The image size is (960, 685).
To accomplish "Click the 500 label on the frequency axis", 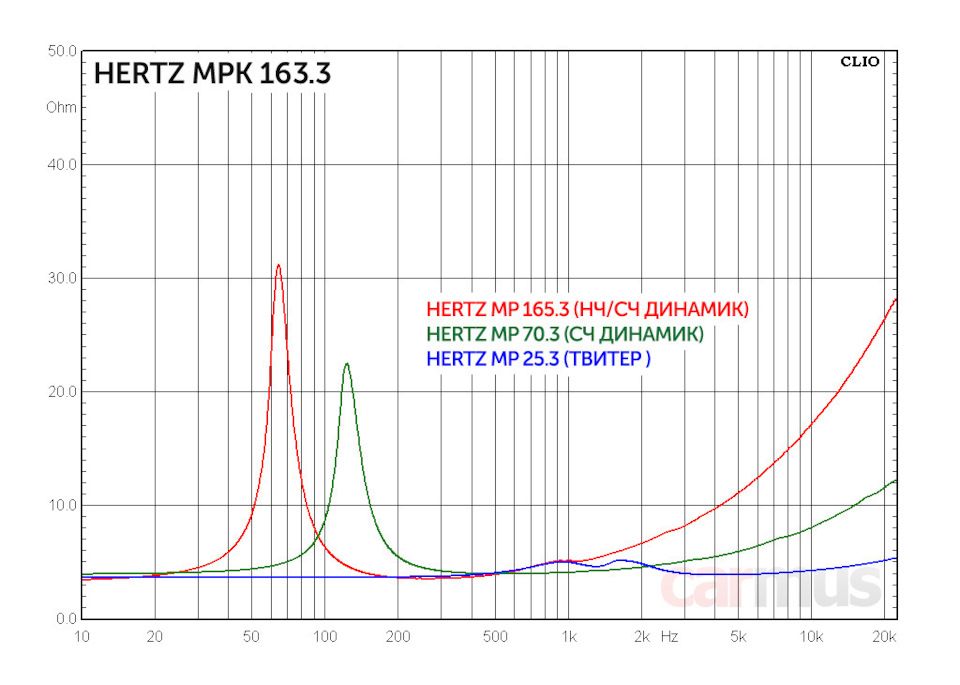I will (495, 637).
